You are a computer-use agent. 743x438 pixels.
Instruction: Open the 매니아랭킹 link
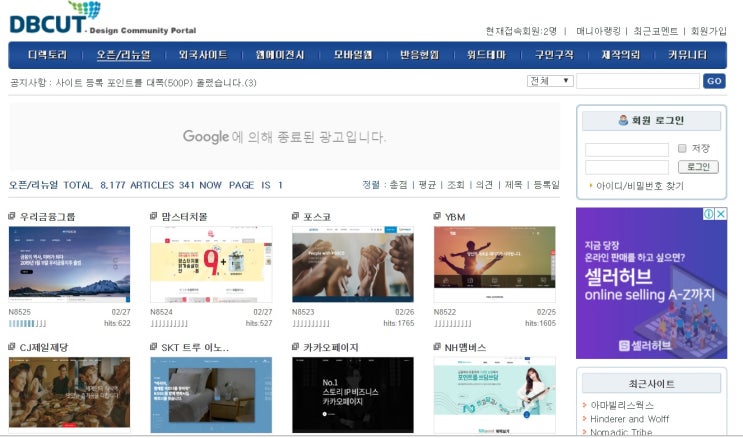click(x=598, y=31)
